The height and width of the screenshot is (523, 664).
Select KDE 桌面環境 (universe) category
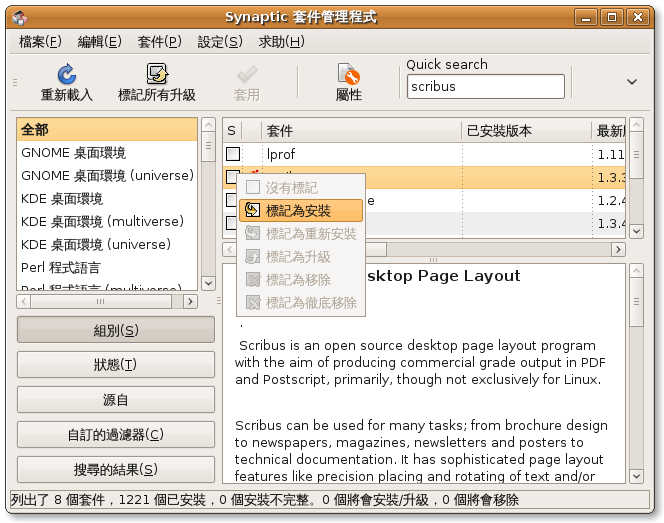[x=107, y=244]
